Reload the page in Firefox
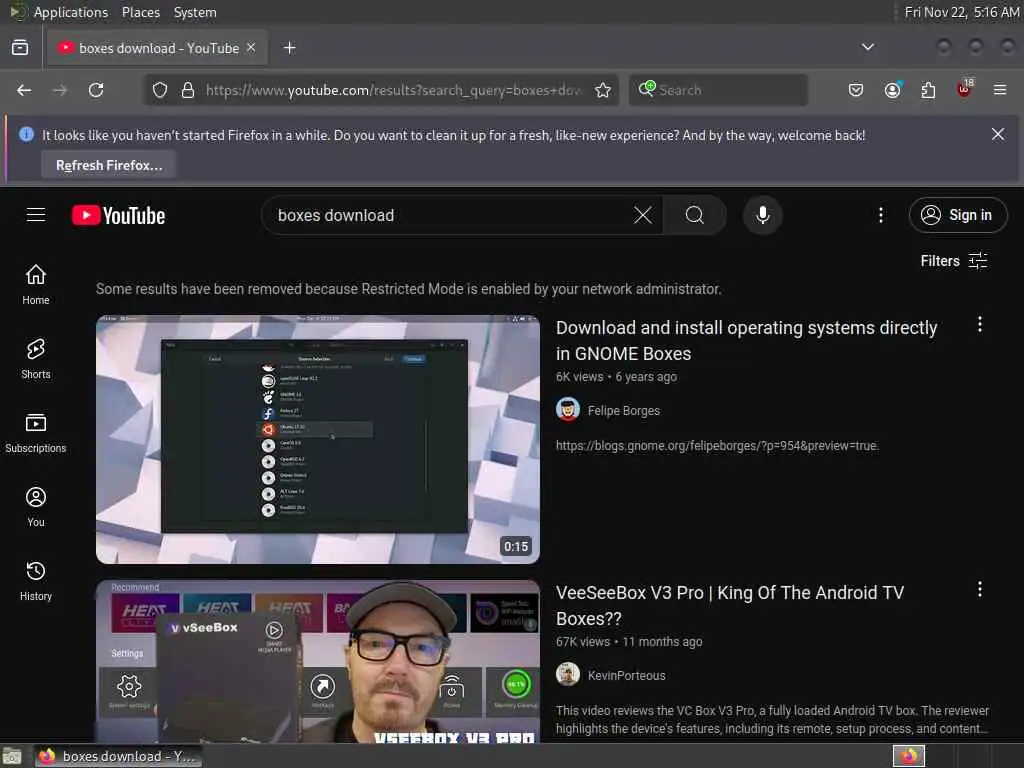 [96, 90]
